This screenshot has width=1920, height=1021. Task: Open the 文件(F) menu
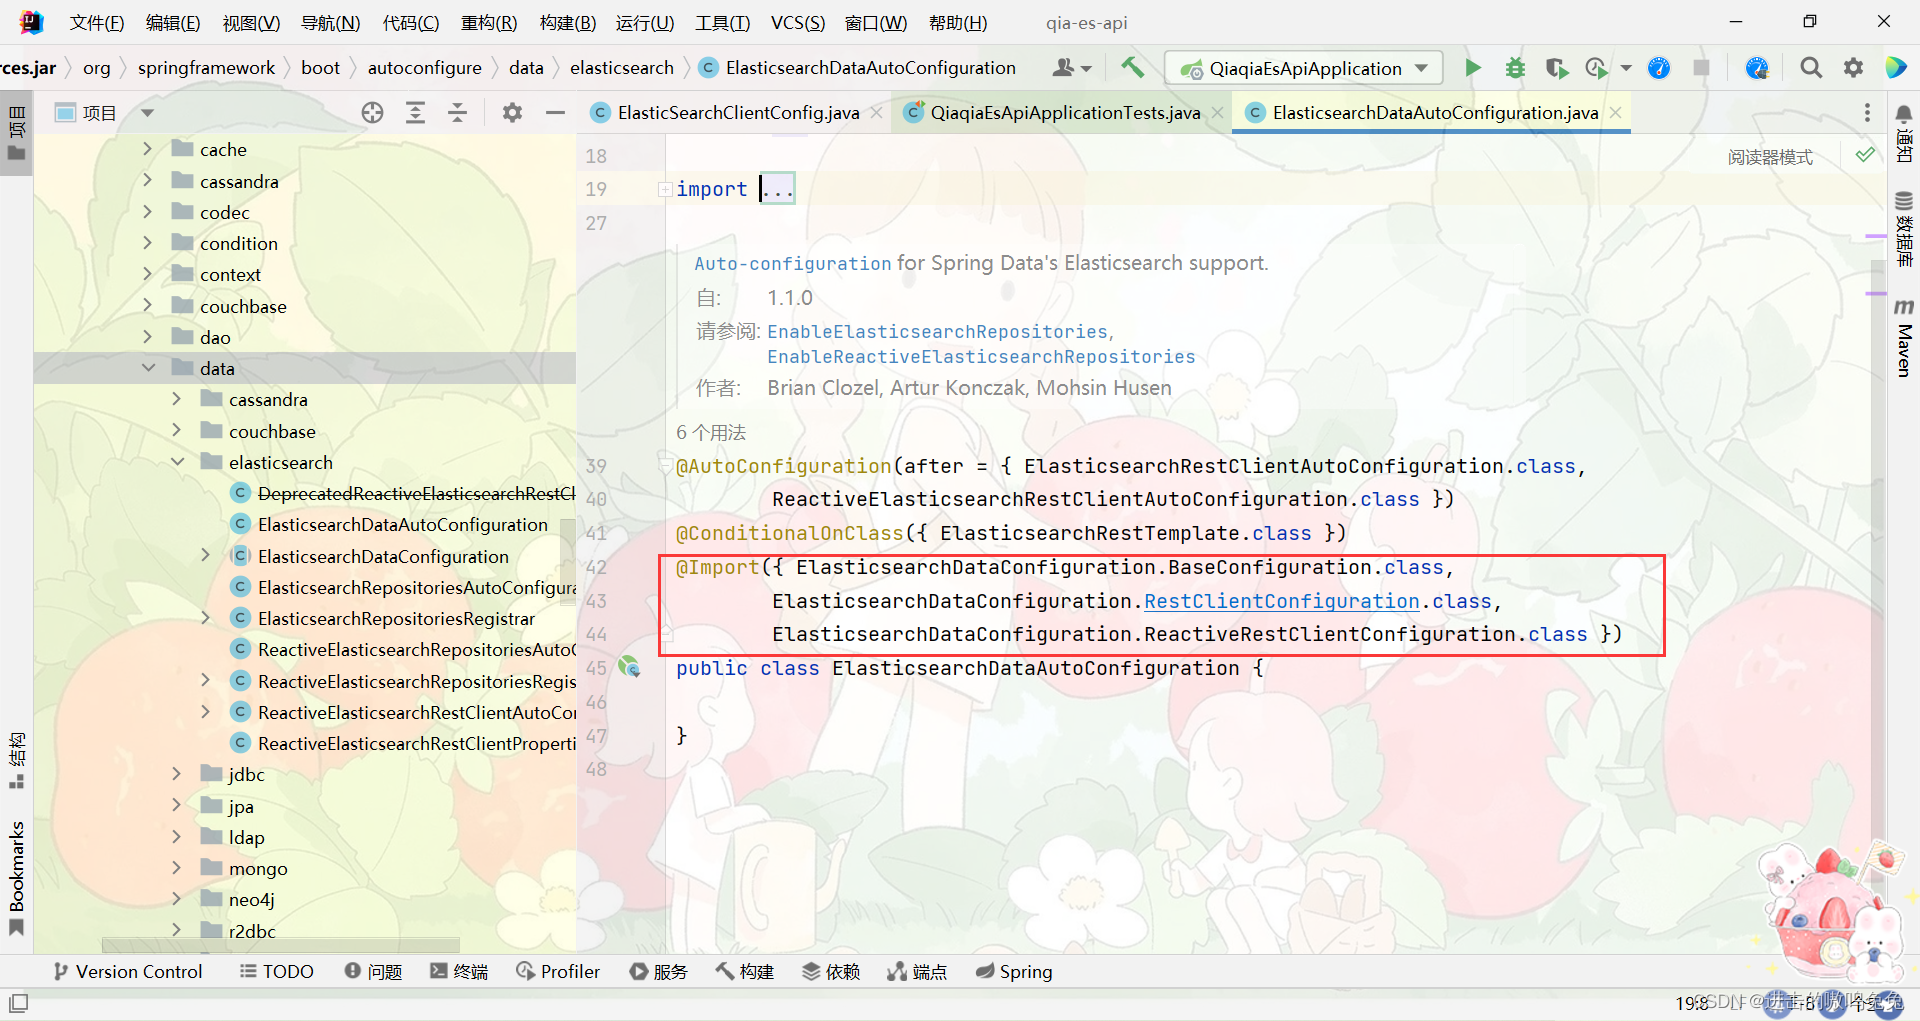[96, 22]
